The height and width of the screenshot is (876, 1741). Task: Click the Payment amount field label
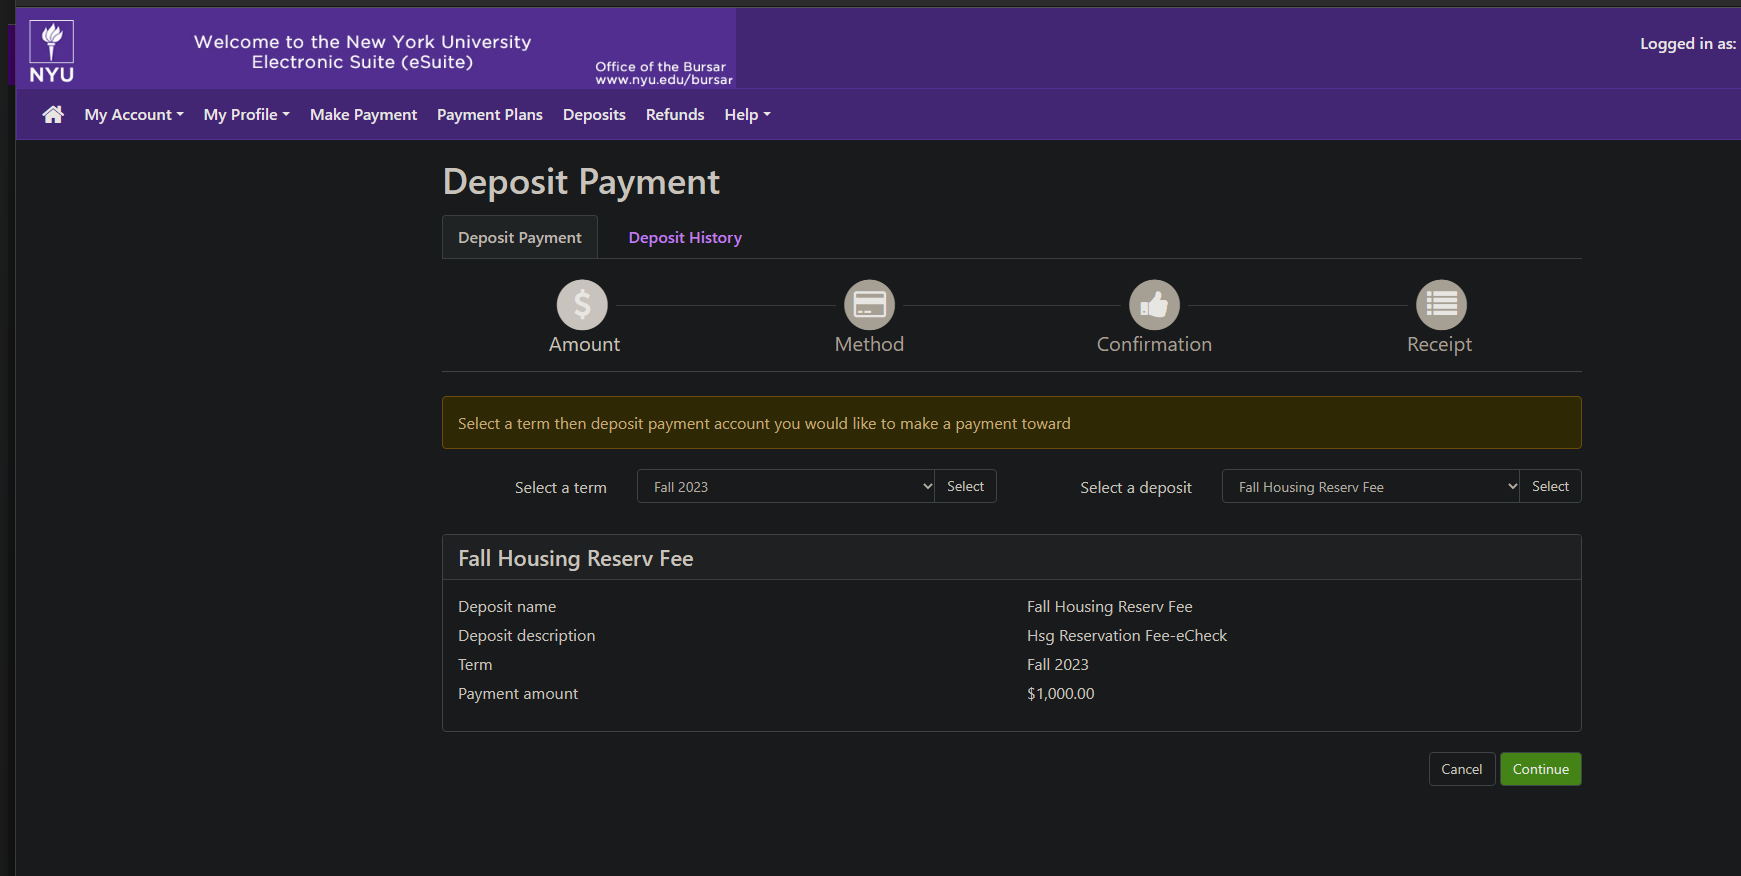[x=518, y=694]
